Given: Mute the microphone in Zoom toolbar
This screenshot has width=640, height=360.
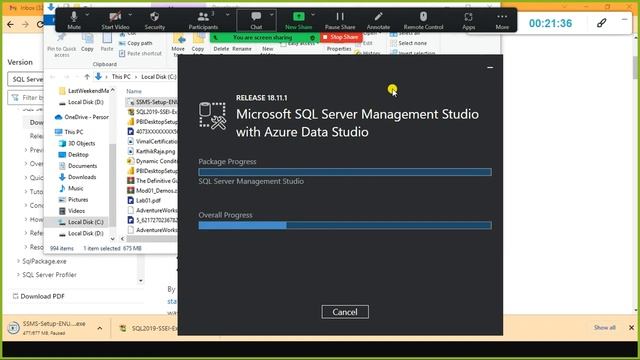Looking at the screenshot, I should [x=74, y=20].
